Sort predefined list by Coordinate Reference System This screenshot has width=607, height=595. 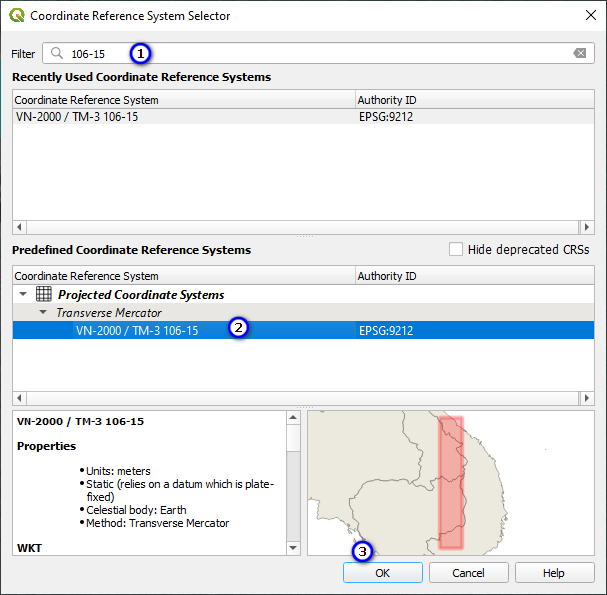pyautogui.click(x=184, y=276)
